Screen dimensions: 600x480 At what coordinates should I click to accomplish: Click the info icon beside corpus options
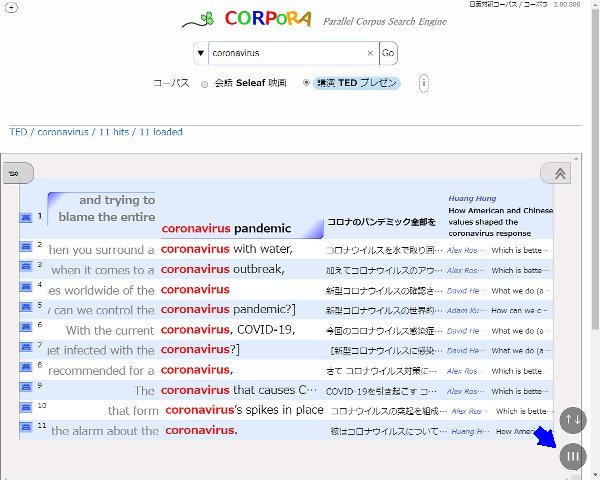tap(423, 83)
